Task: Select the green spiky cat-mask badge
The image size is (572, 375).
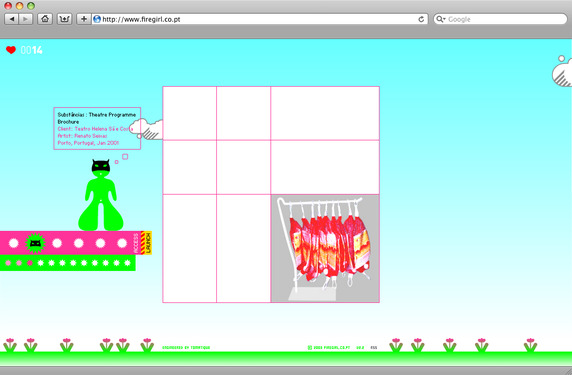Action: tap(35, 243)
